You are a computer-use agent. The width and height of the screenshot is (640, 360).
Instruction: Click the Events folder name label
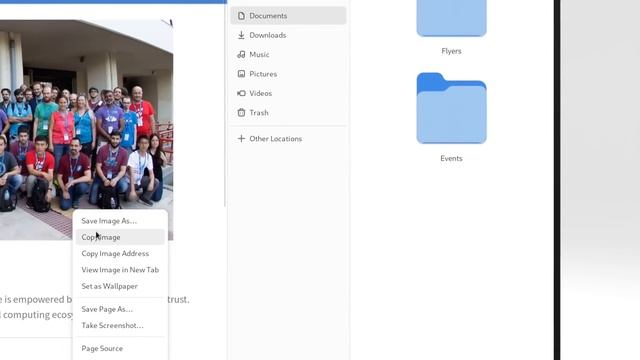(x=451, y=158)
